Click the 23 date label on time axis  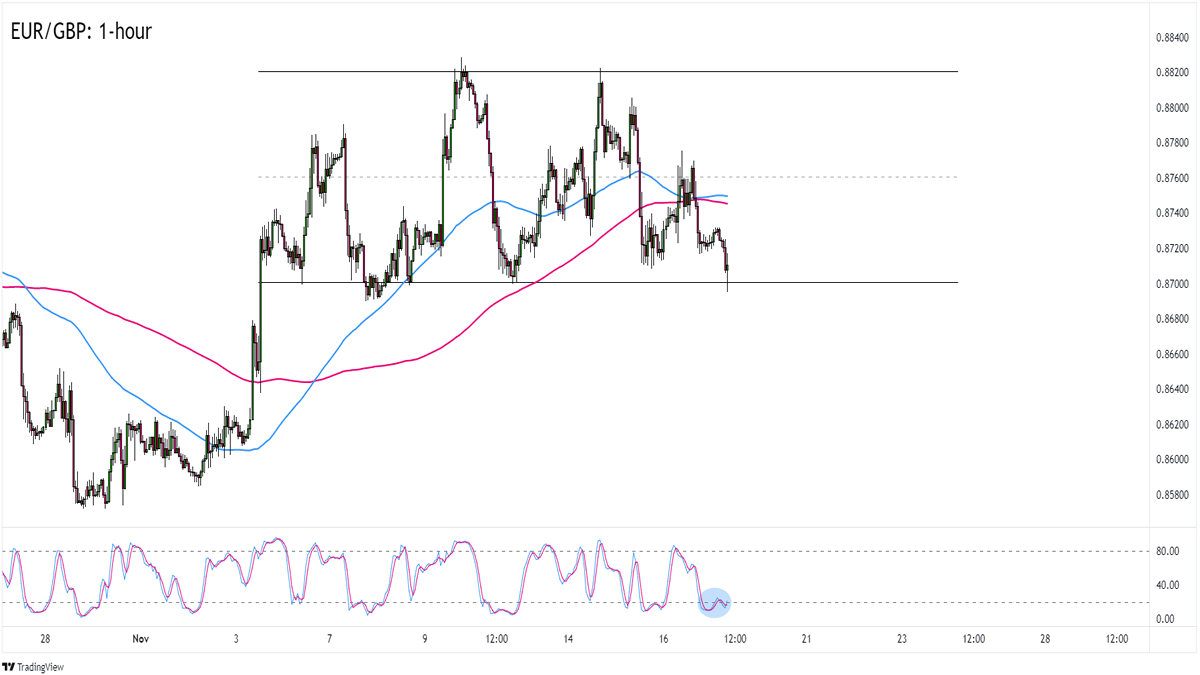pos(902,639)
